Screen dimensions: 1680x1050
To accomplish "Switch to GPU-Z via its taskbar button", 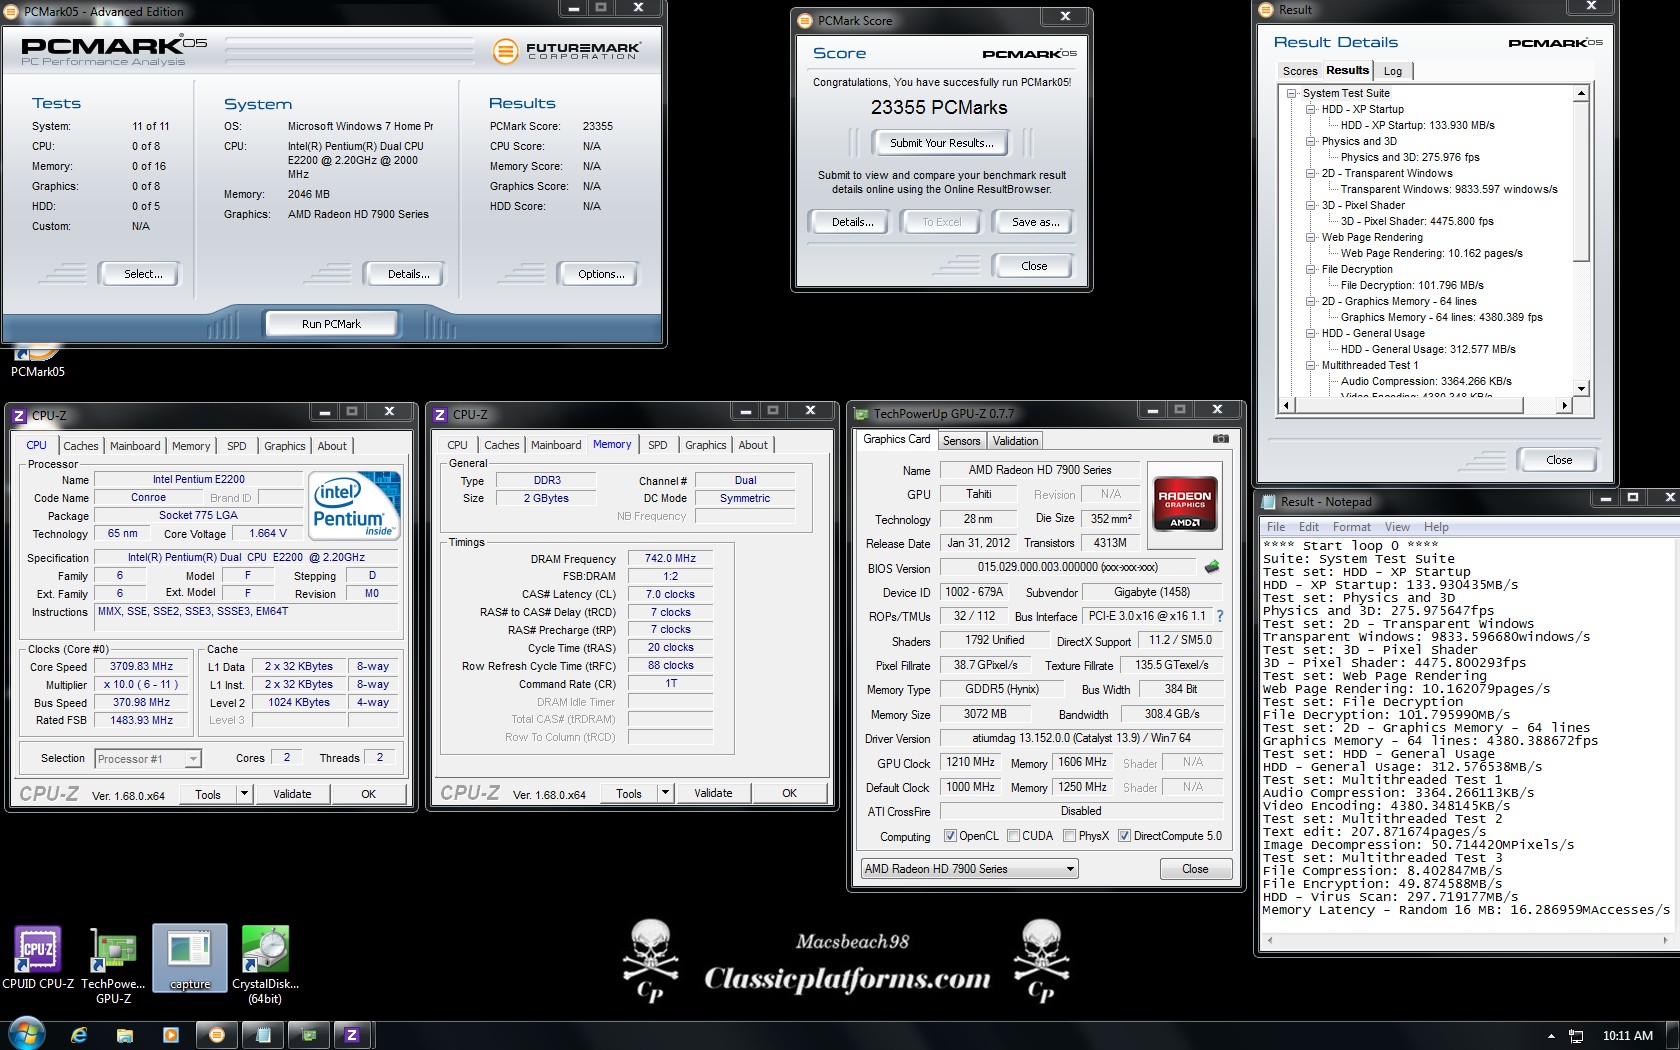I will coord(309,1035).
